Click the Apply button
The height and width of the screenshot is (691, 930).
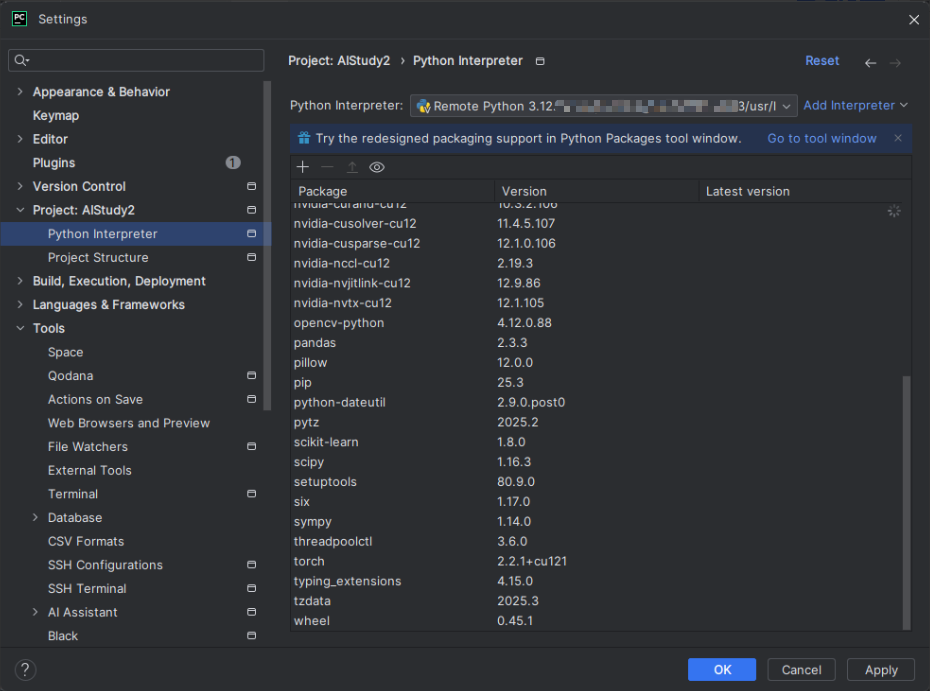(x=881, y=670)
